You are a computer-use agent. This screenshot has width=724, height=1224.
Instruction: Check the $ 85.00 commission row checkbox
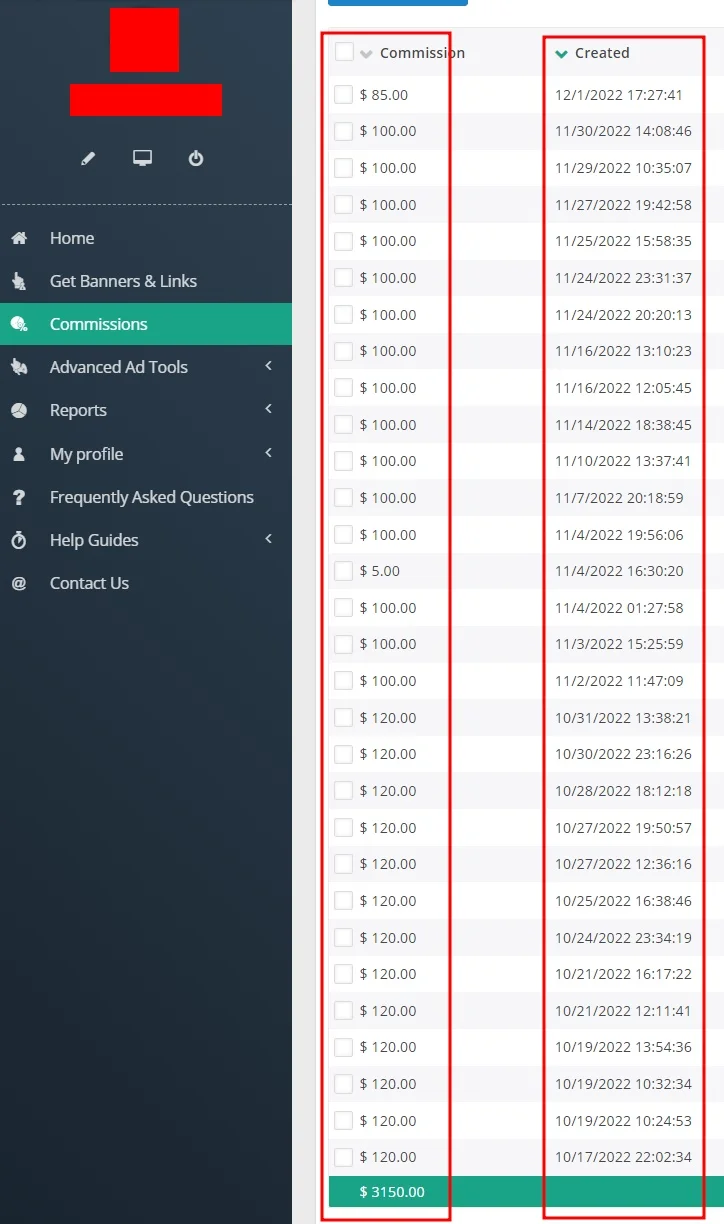pyautogui.click(x=343, y=95)
